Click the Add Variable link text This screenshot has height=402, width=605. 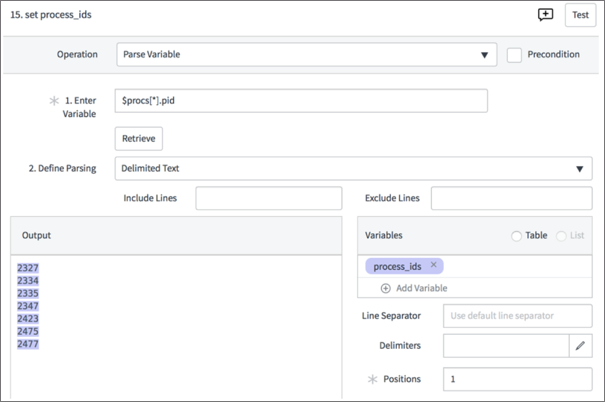422,288
